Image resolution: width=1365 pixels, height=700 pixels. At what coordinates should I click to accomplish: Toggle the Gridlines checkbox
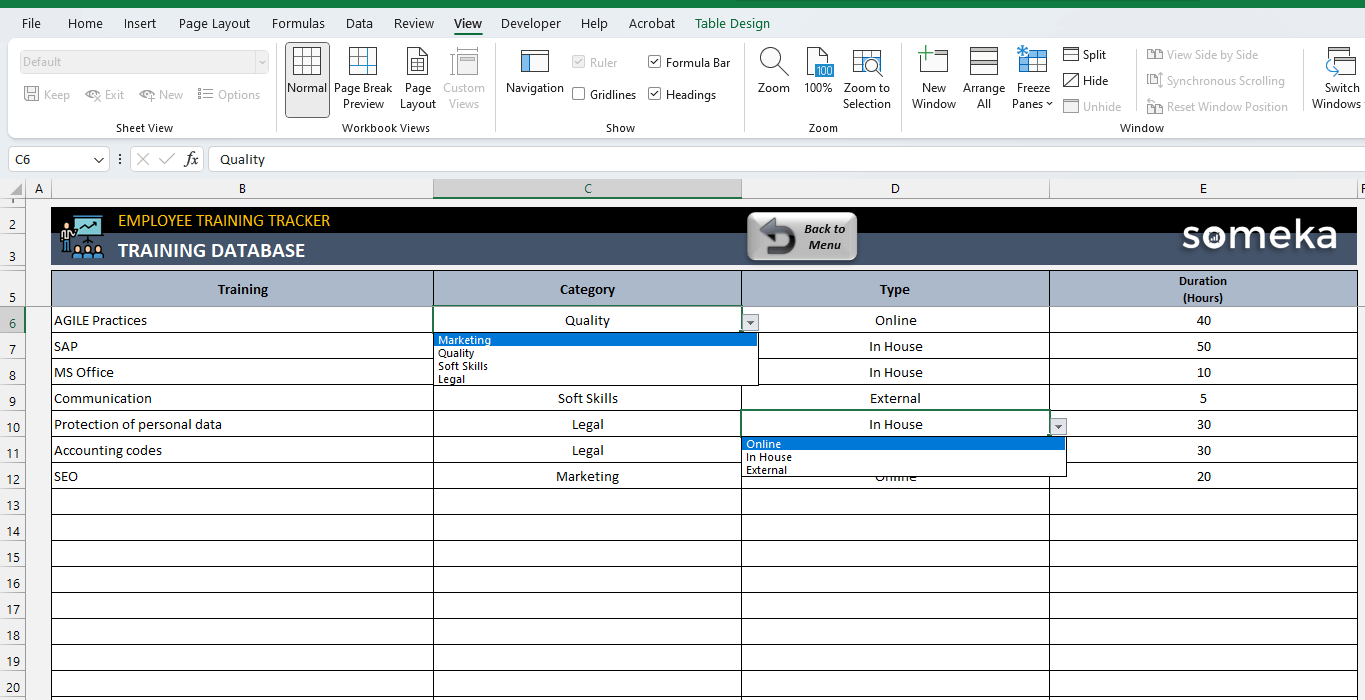(x=578, y=94)
